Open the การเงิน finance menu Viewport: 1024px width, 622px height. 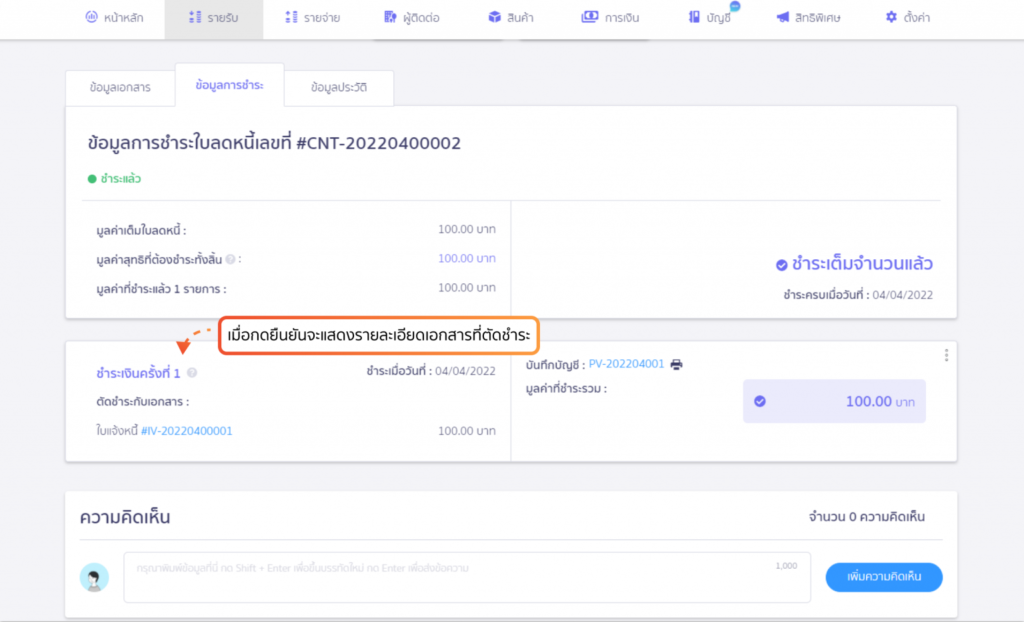click(610, 18)
